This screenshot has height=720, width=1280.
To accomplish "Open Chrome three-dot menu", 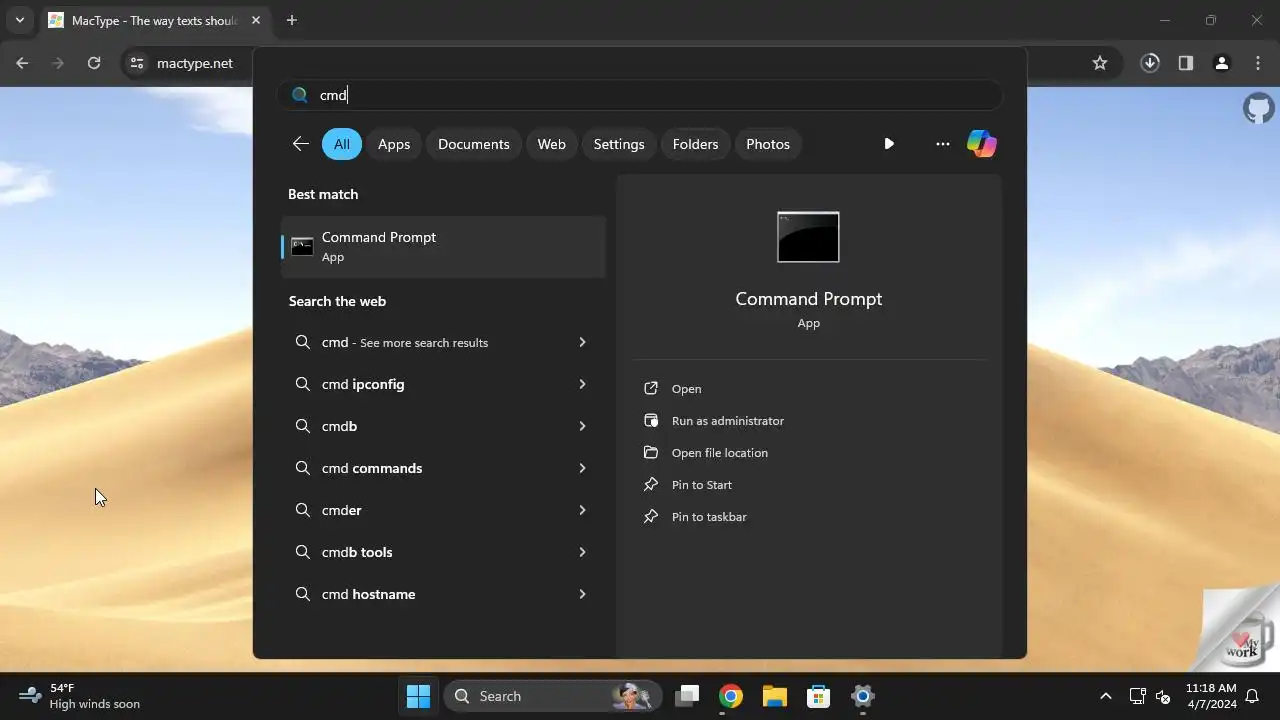I will point(1258,63).
